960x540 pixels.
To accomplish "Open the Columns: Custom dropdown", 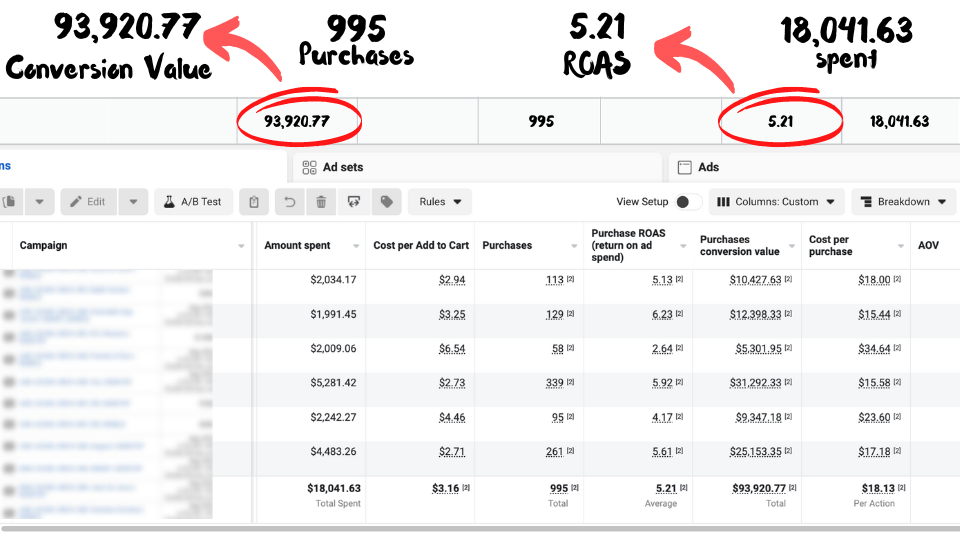I will coord(776,202).
